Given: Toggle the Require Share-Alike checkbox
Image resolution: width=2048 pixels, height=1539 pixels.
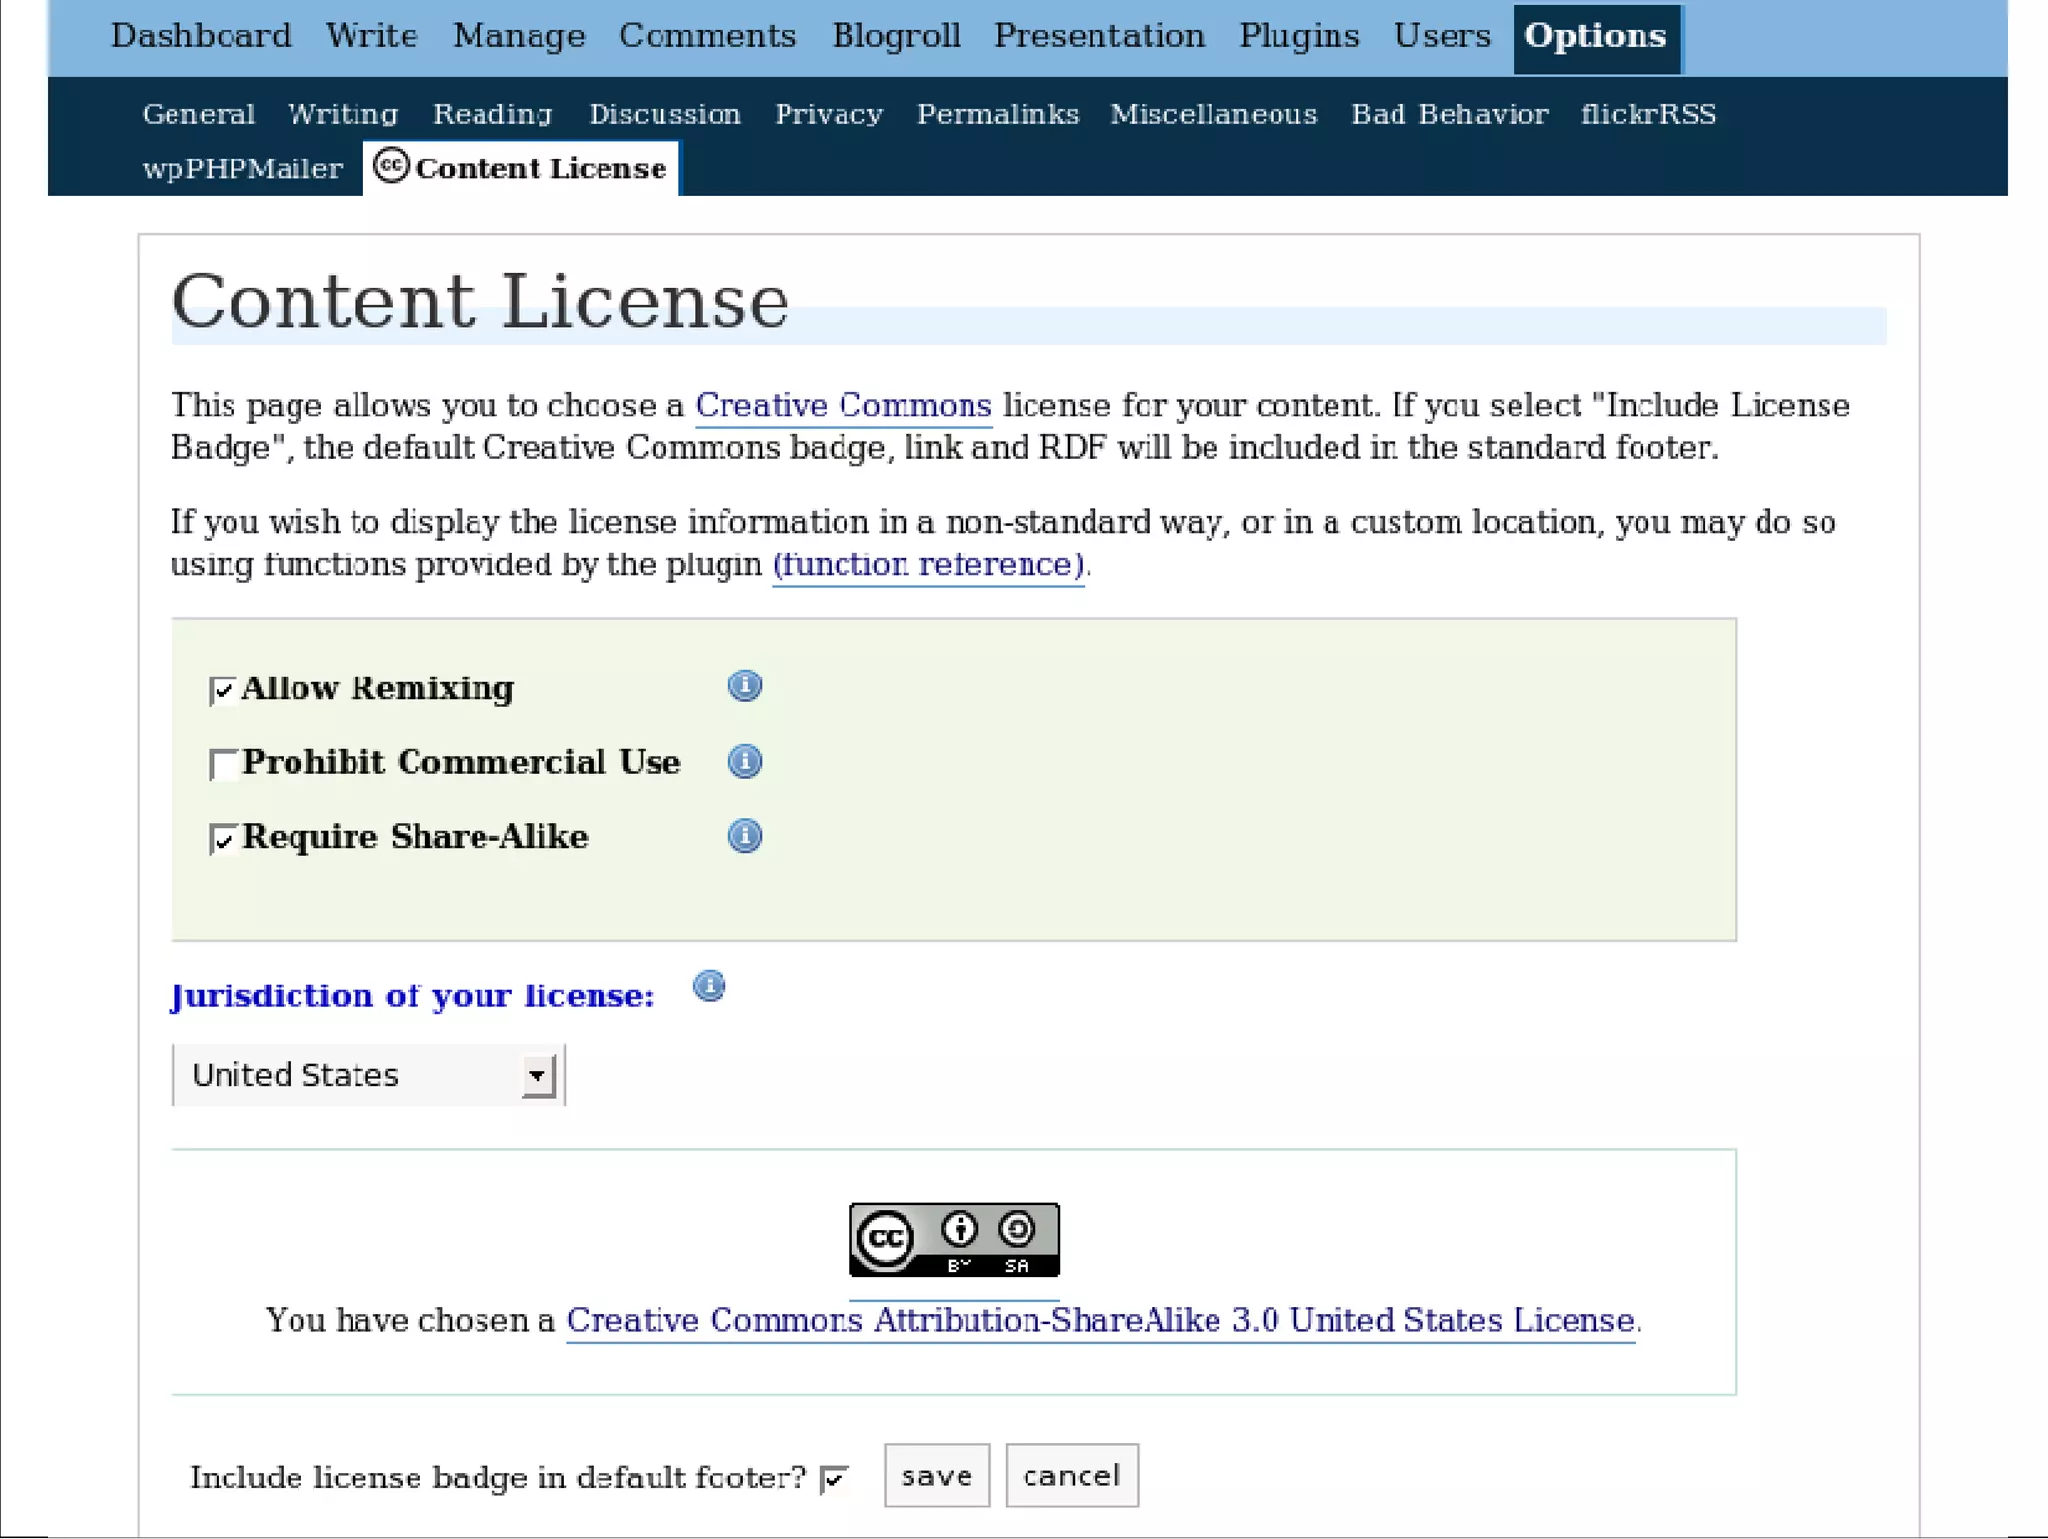Looking at the screenshot, I should pos(222,838).
